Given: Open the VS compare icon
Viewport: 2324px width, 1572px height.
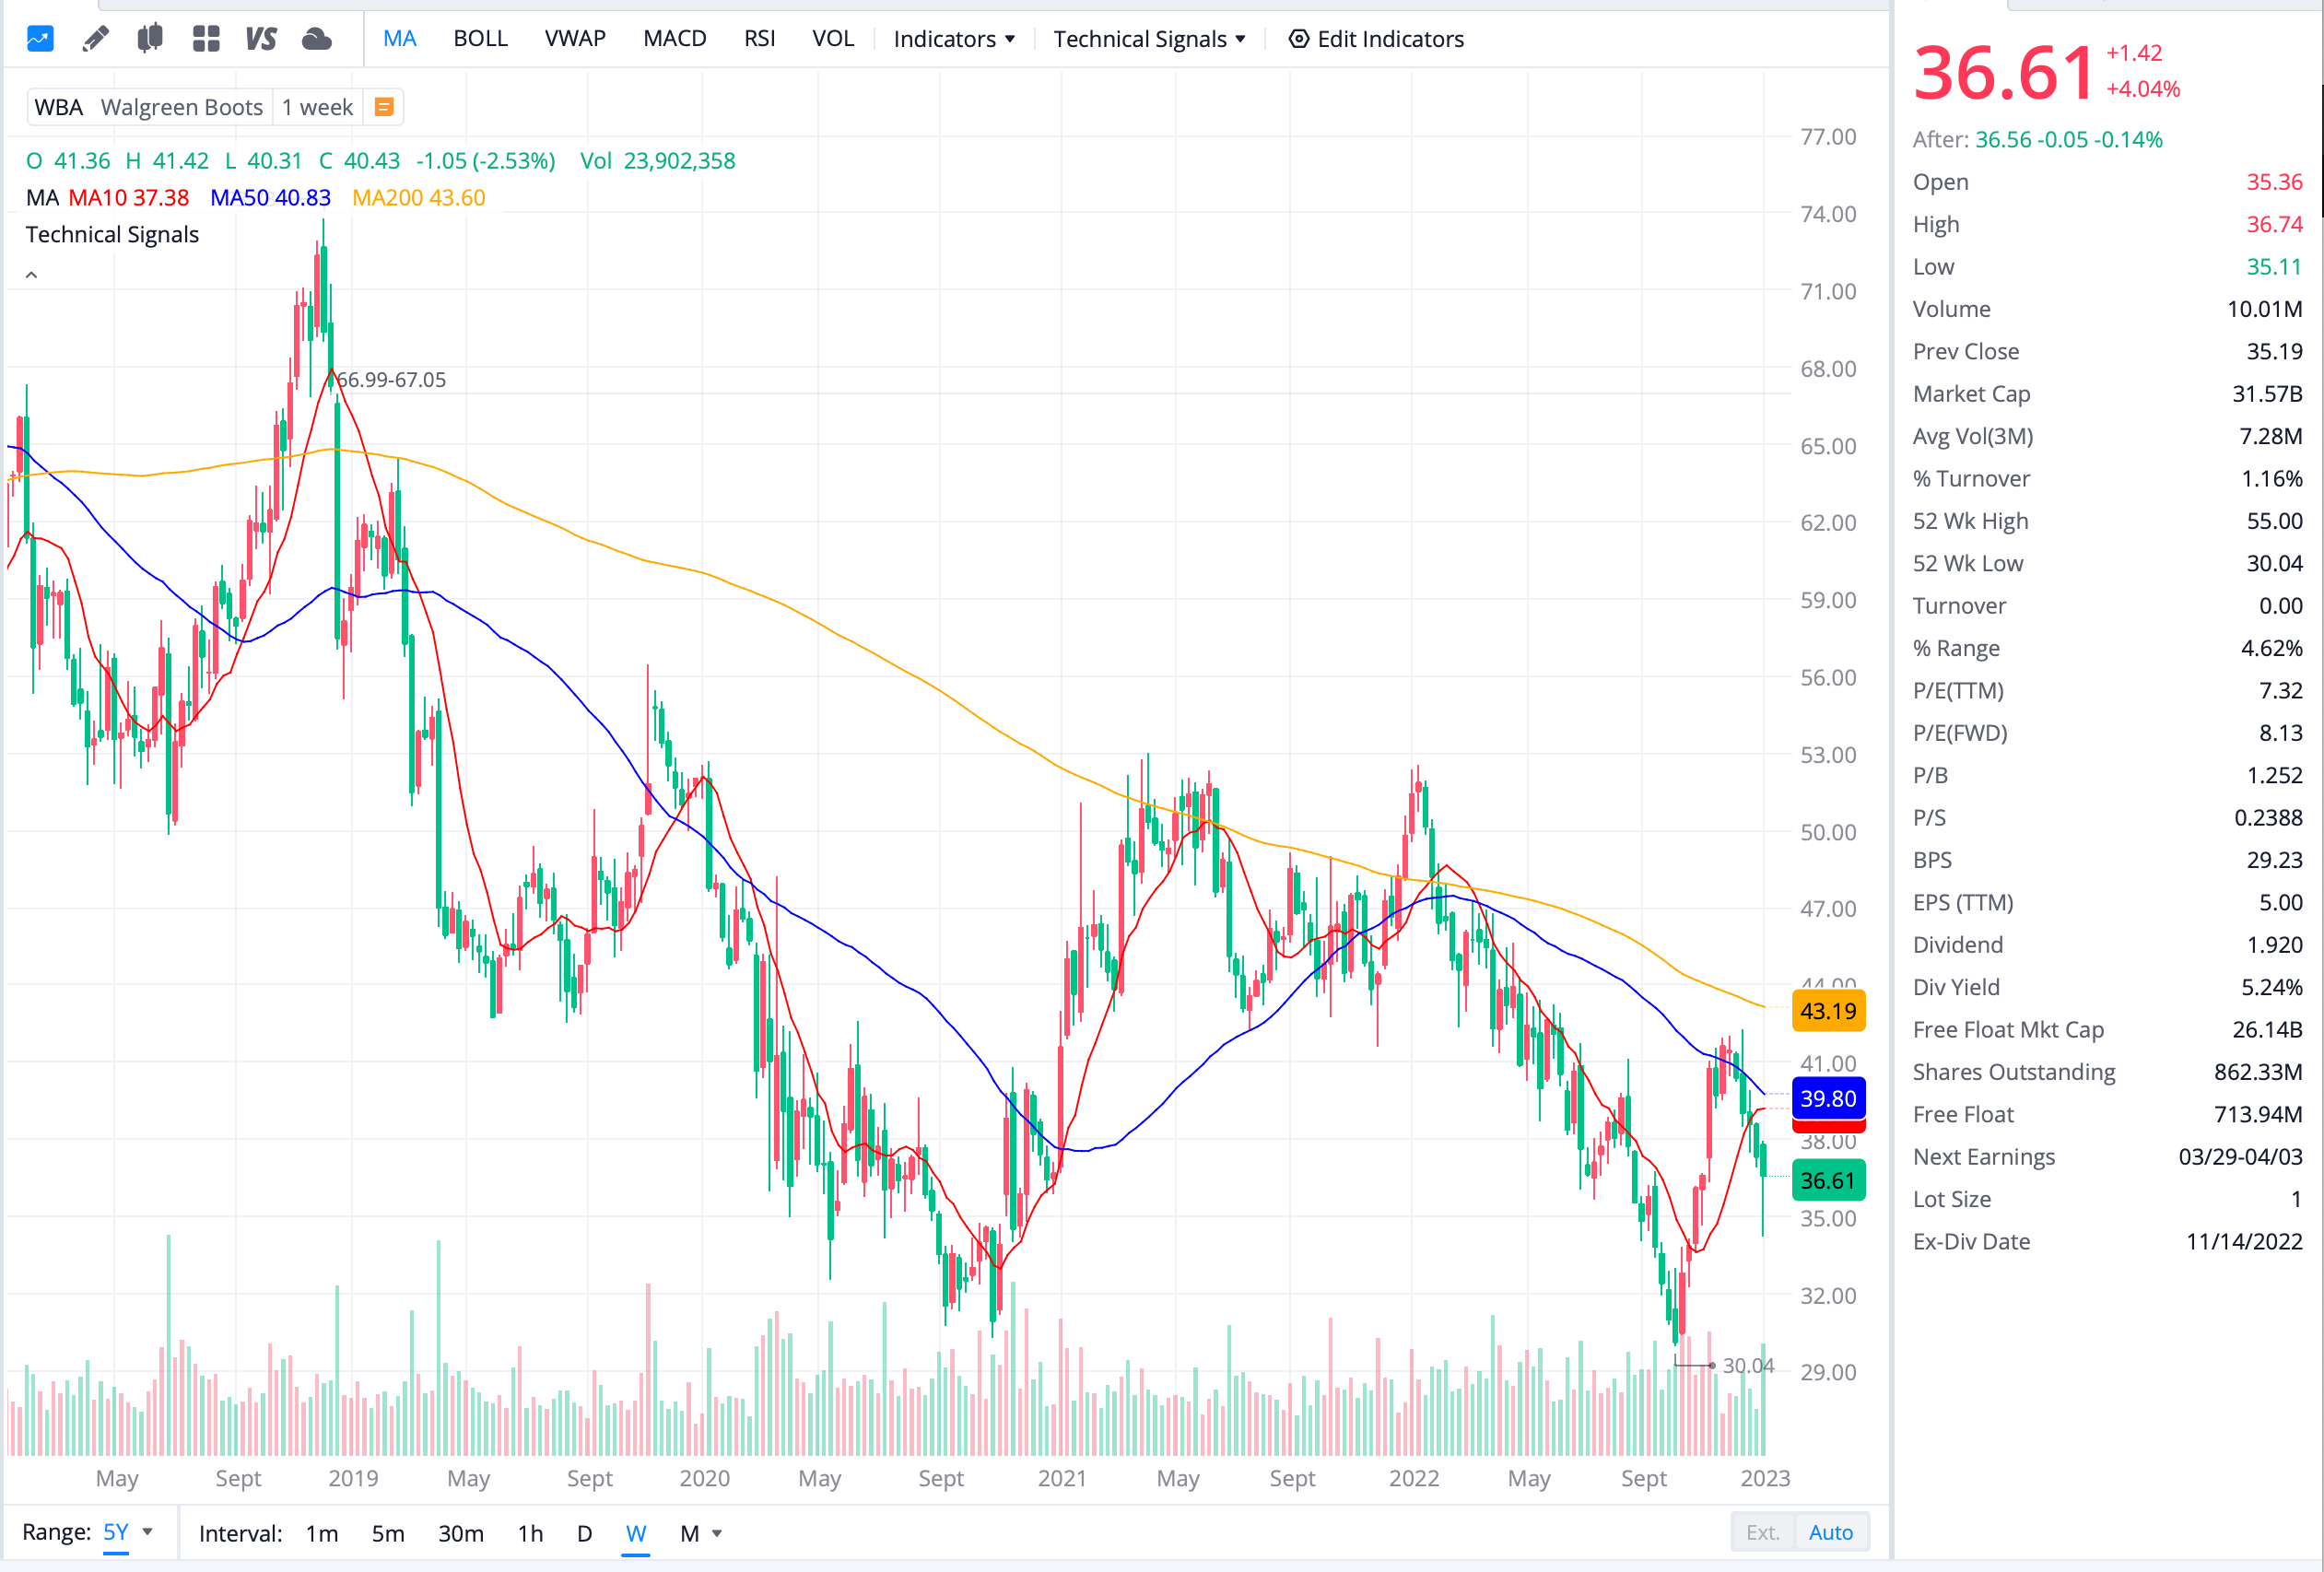Looking at the screenshot, I should pos(261,39).
